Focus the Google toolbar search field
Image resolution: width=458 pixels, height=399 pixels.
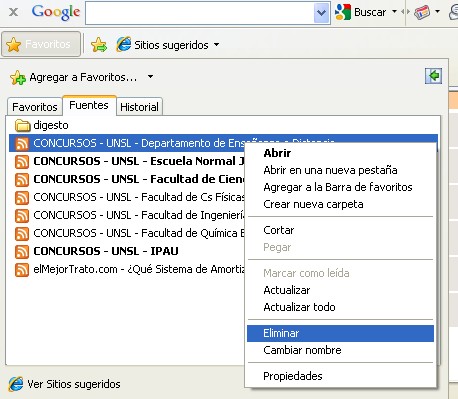(200, 13)
